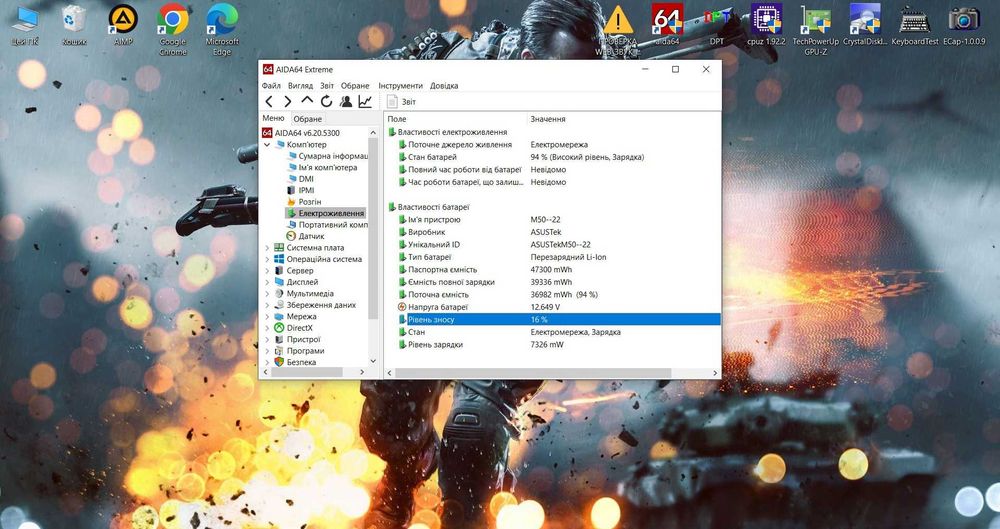The width and height of the screenshot is (1000, 529).
Task: Select the DMI tree item
Action: [x=300, y=179]
